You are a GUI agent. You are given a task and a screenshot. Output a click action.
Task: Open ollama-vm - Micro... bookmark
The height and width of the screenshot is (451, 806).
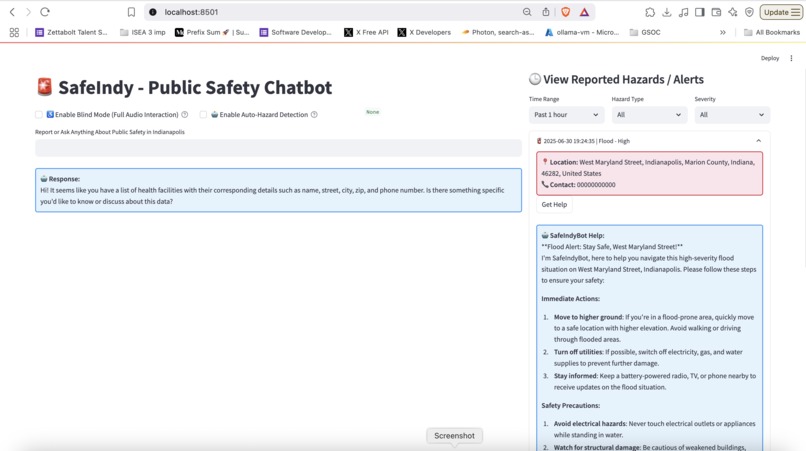pos(582,32)
